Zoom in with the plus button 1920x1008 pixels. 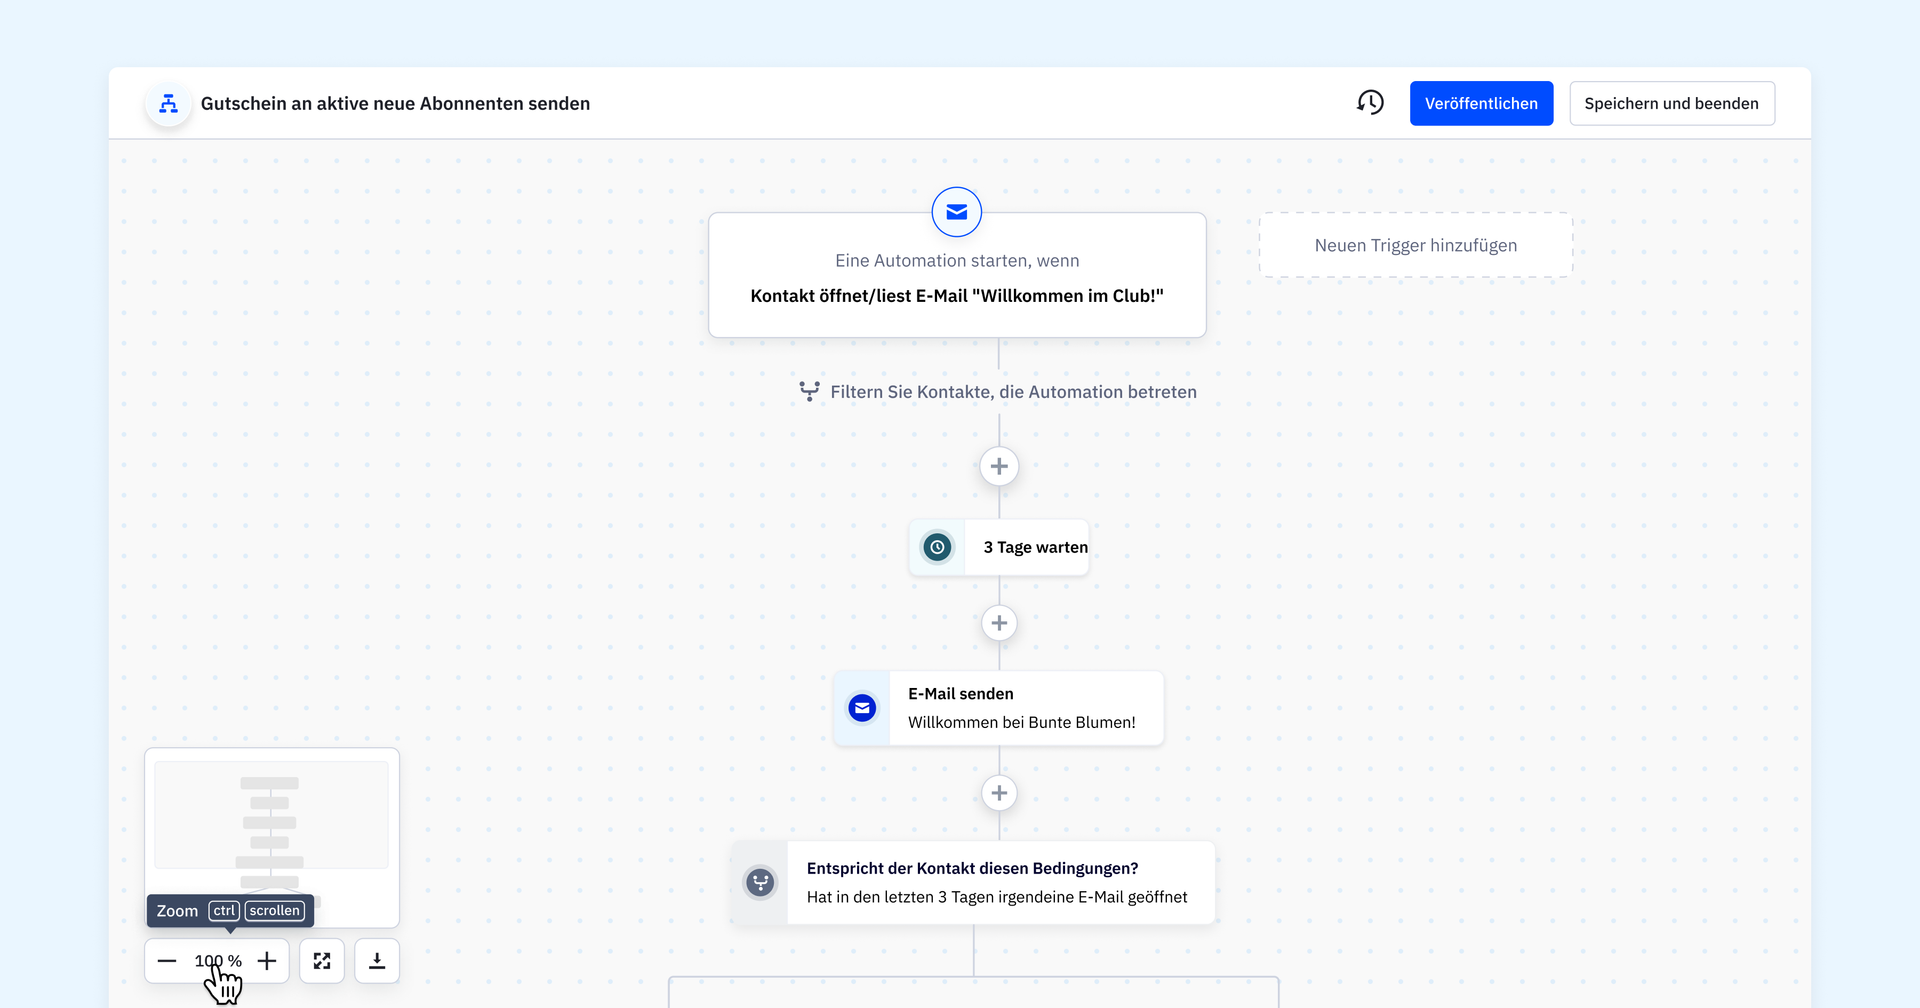tap(267, 961)
